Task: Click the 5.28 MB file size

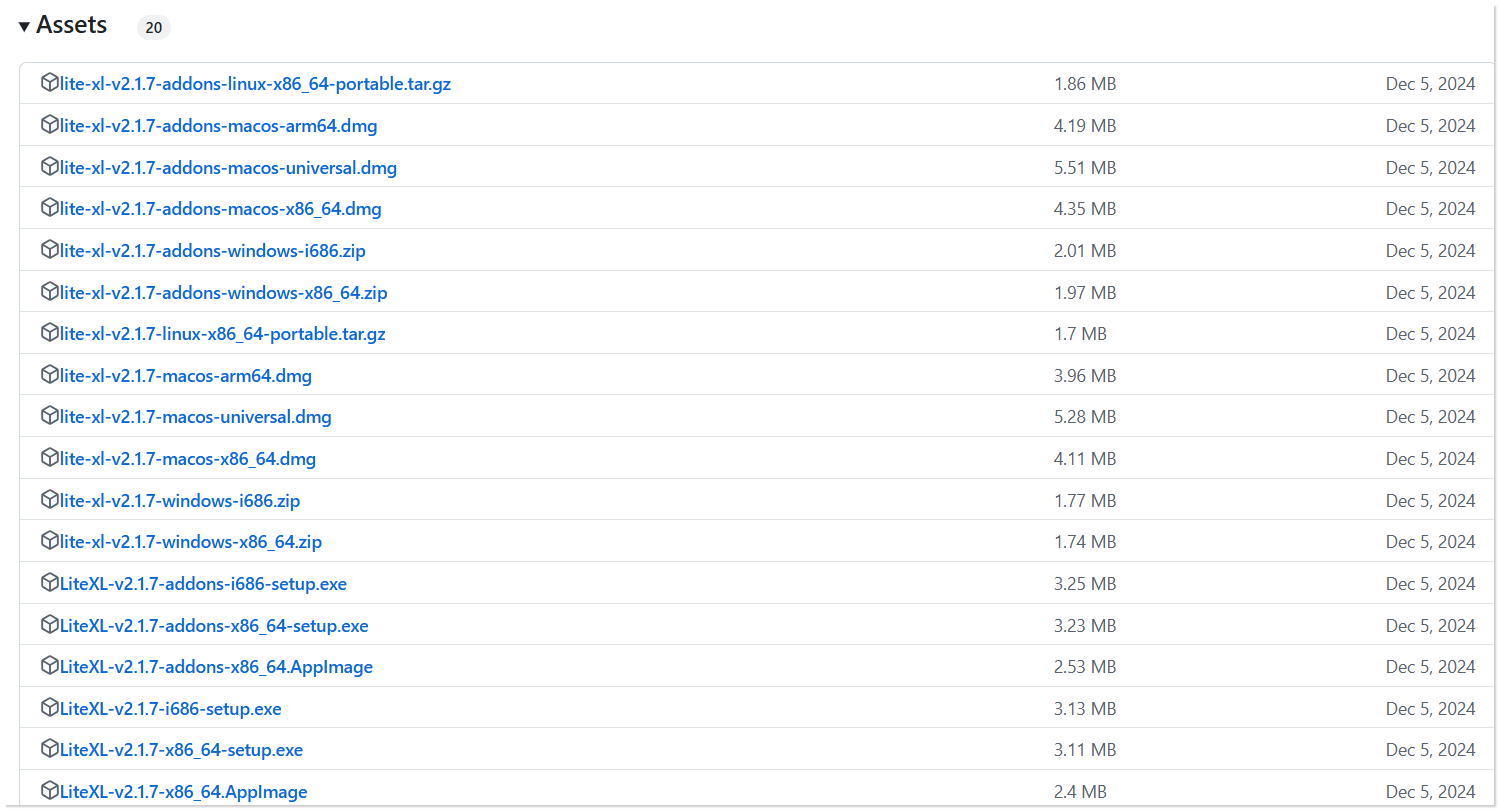Action: point(1085,417)
